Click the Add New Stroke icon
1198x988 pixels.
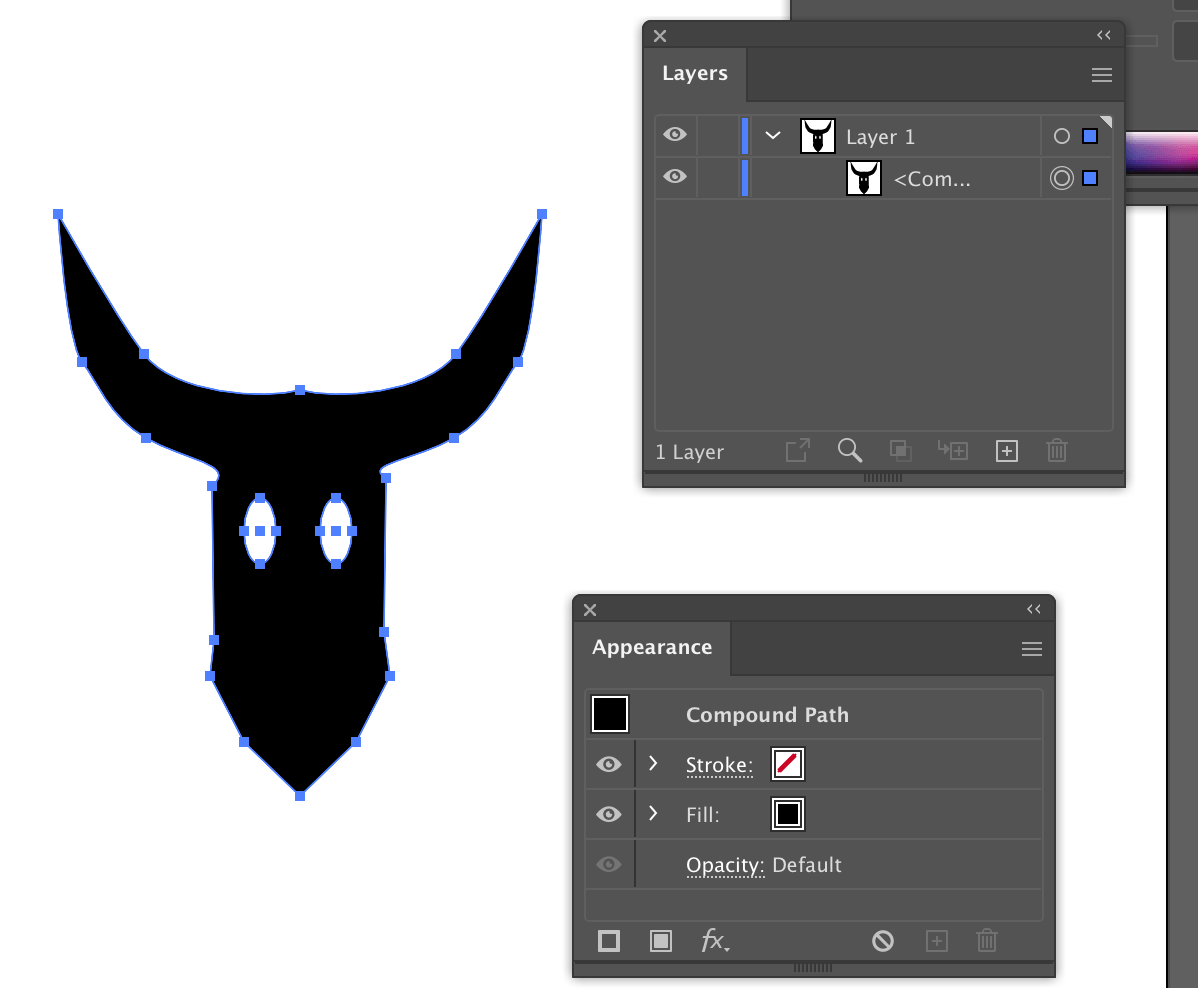[x=608, y=941]
